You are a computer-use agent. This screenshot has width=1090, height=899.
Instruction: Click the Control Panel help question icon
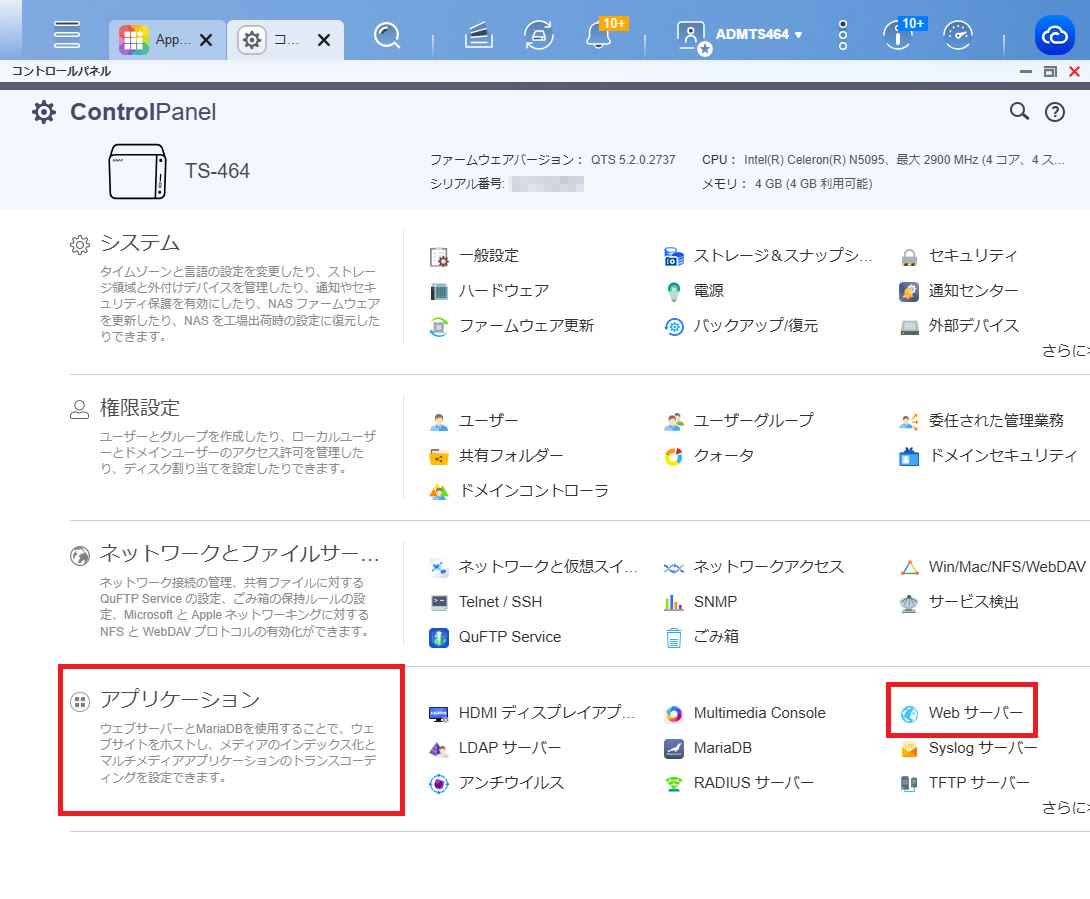coord(1054,112)
